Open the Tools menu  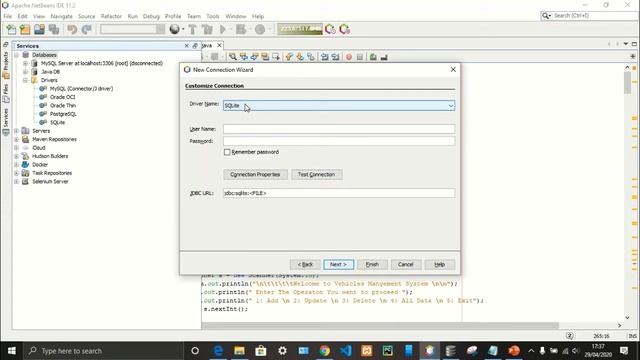point(213,16)
